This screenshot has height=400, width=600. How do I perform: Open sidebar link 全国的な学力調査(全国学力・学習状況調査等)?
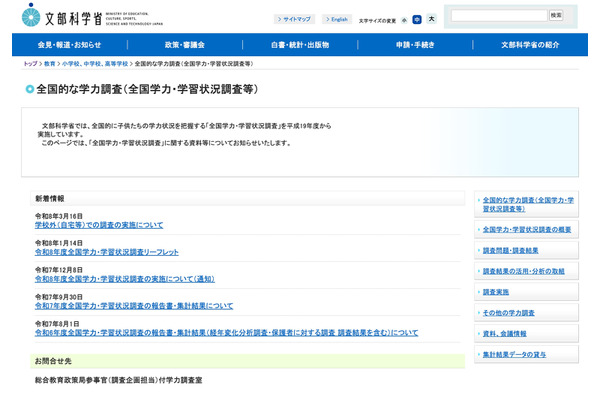[528, 204]
